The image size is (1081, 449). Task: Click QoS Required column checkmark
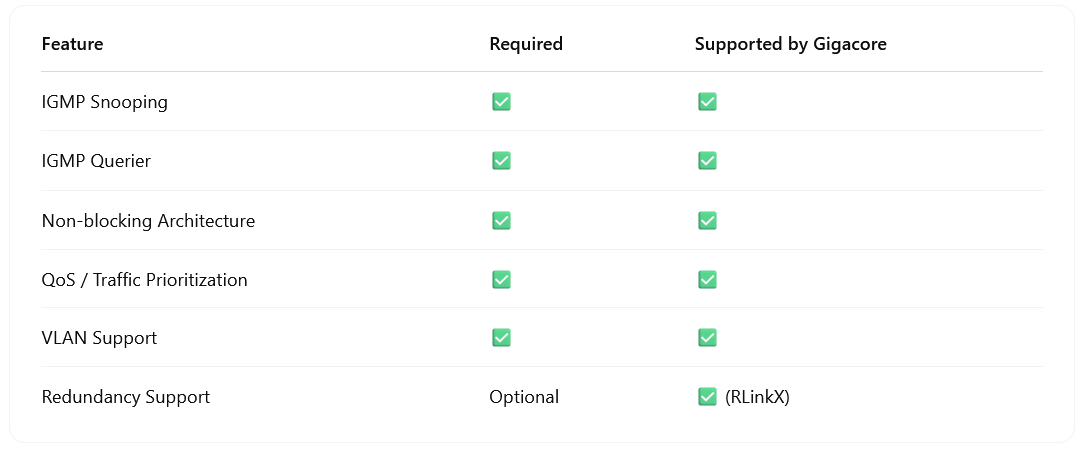pos(501,279)
